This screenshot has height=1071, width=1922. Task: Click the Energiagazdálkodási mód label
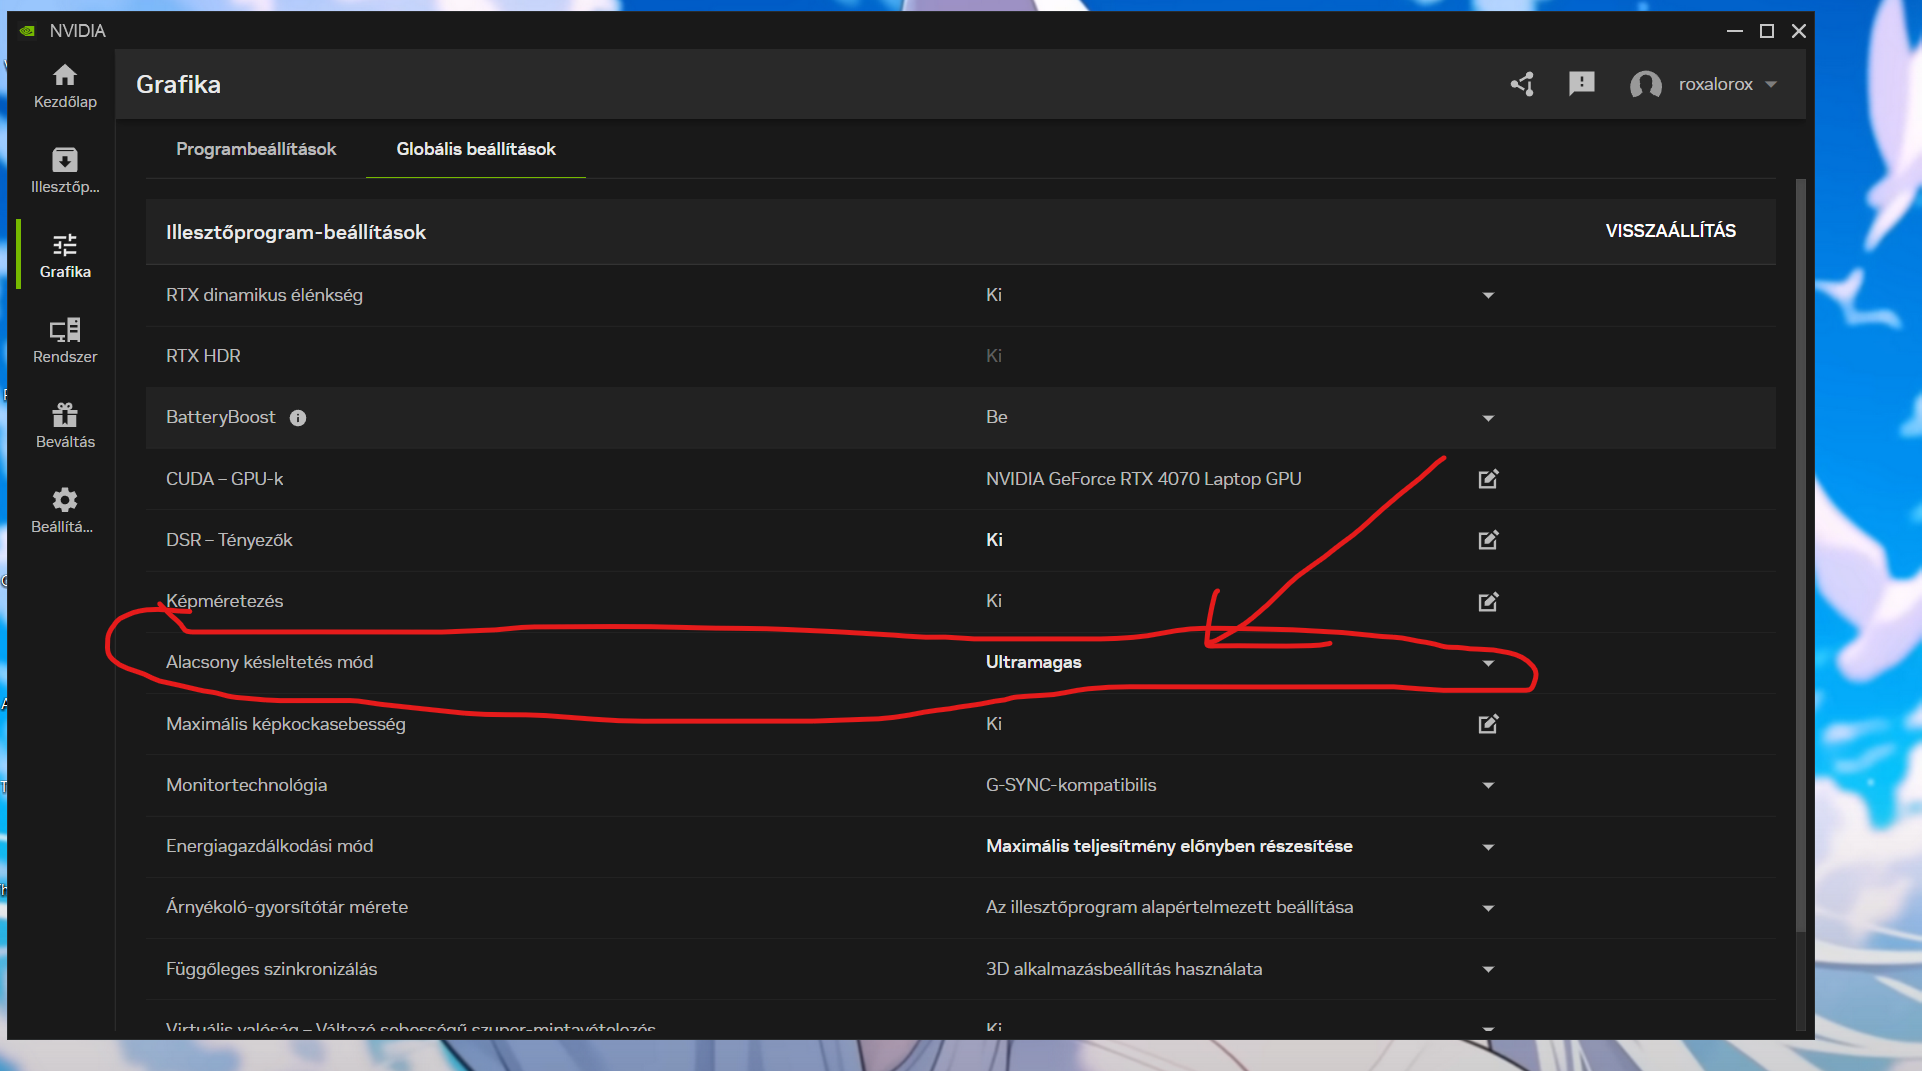click(x=269, y=846)
